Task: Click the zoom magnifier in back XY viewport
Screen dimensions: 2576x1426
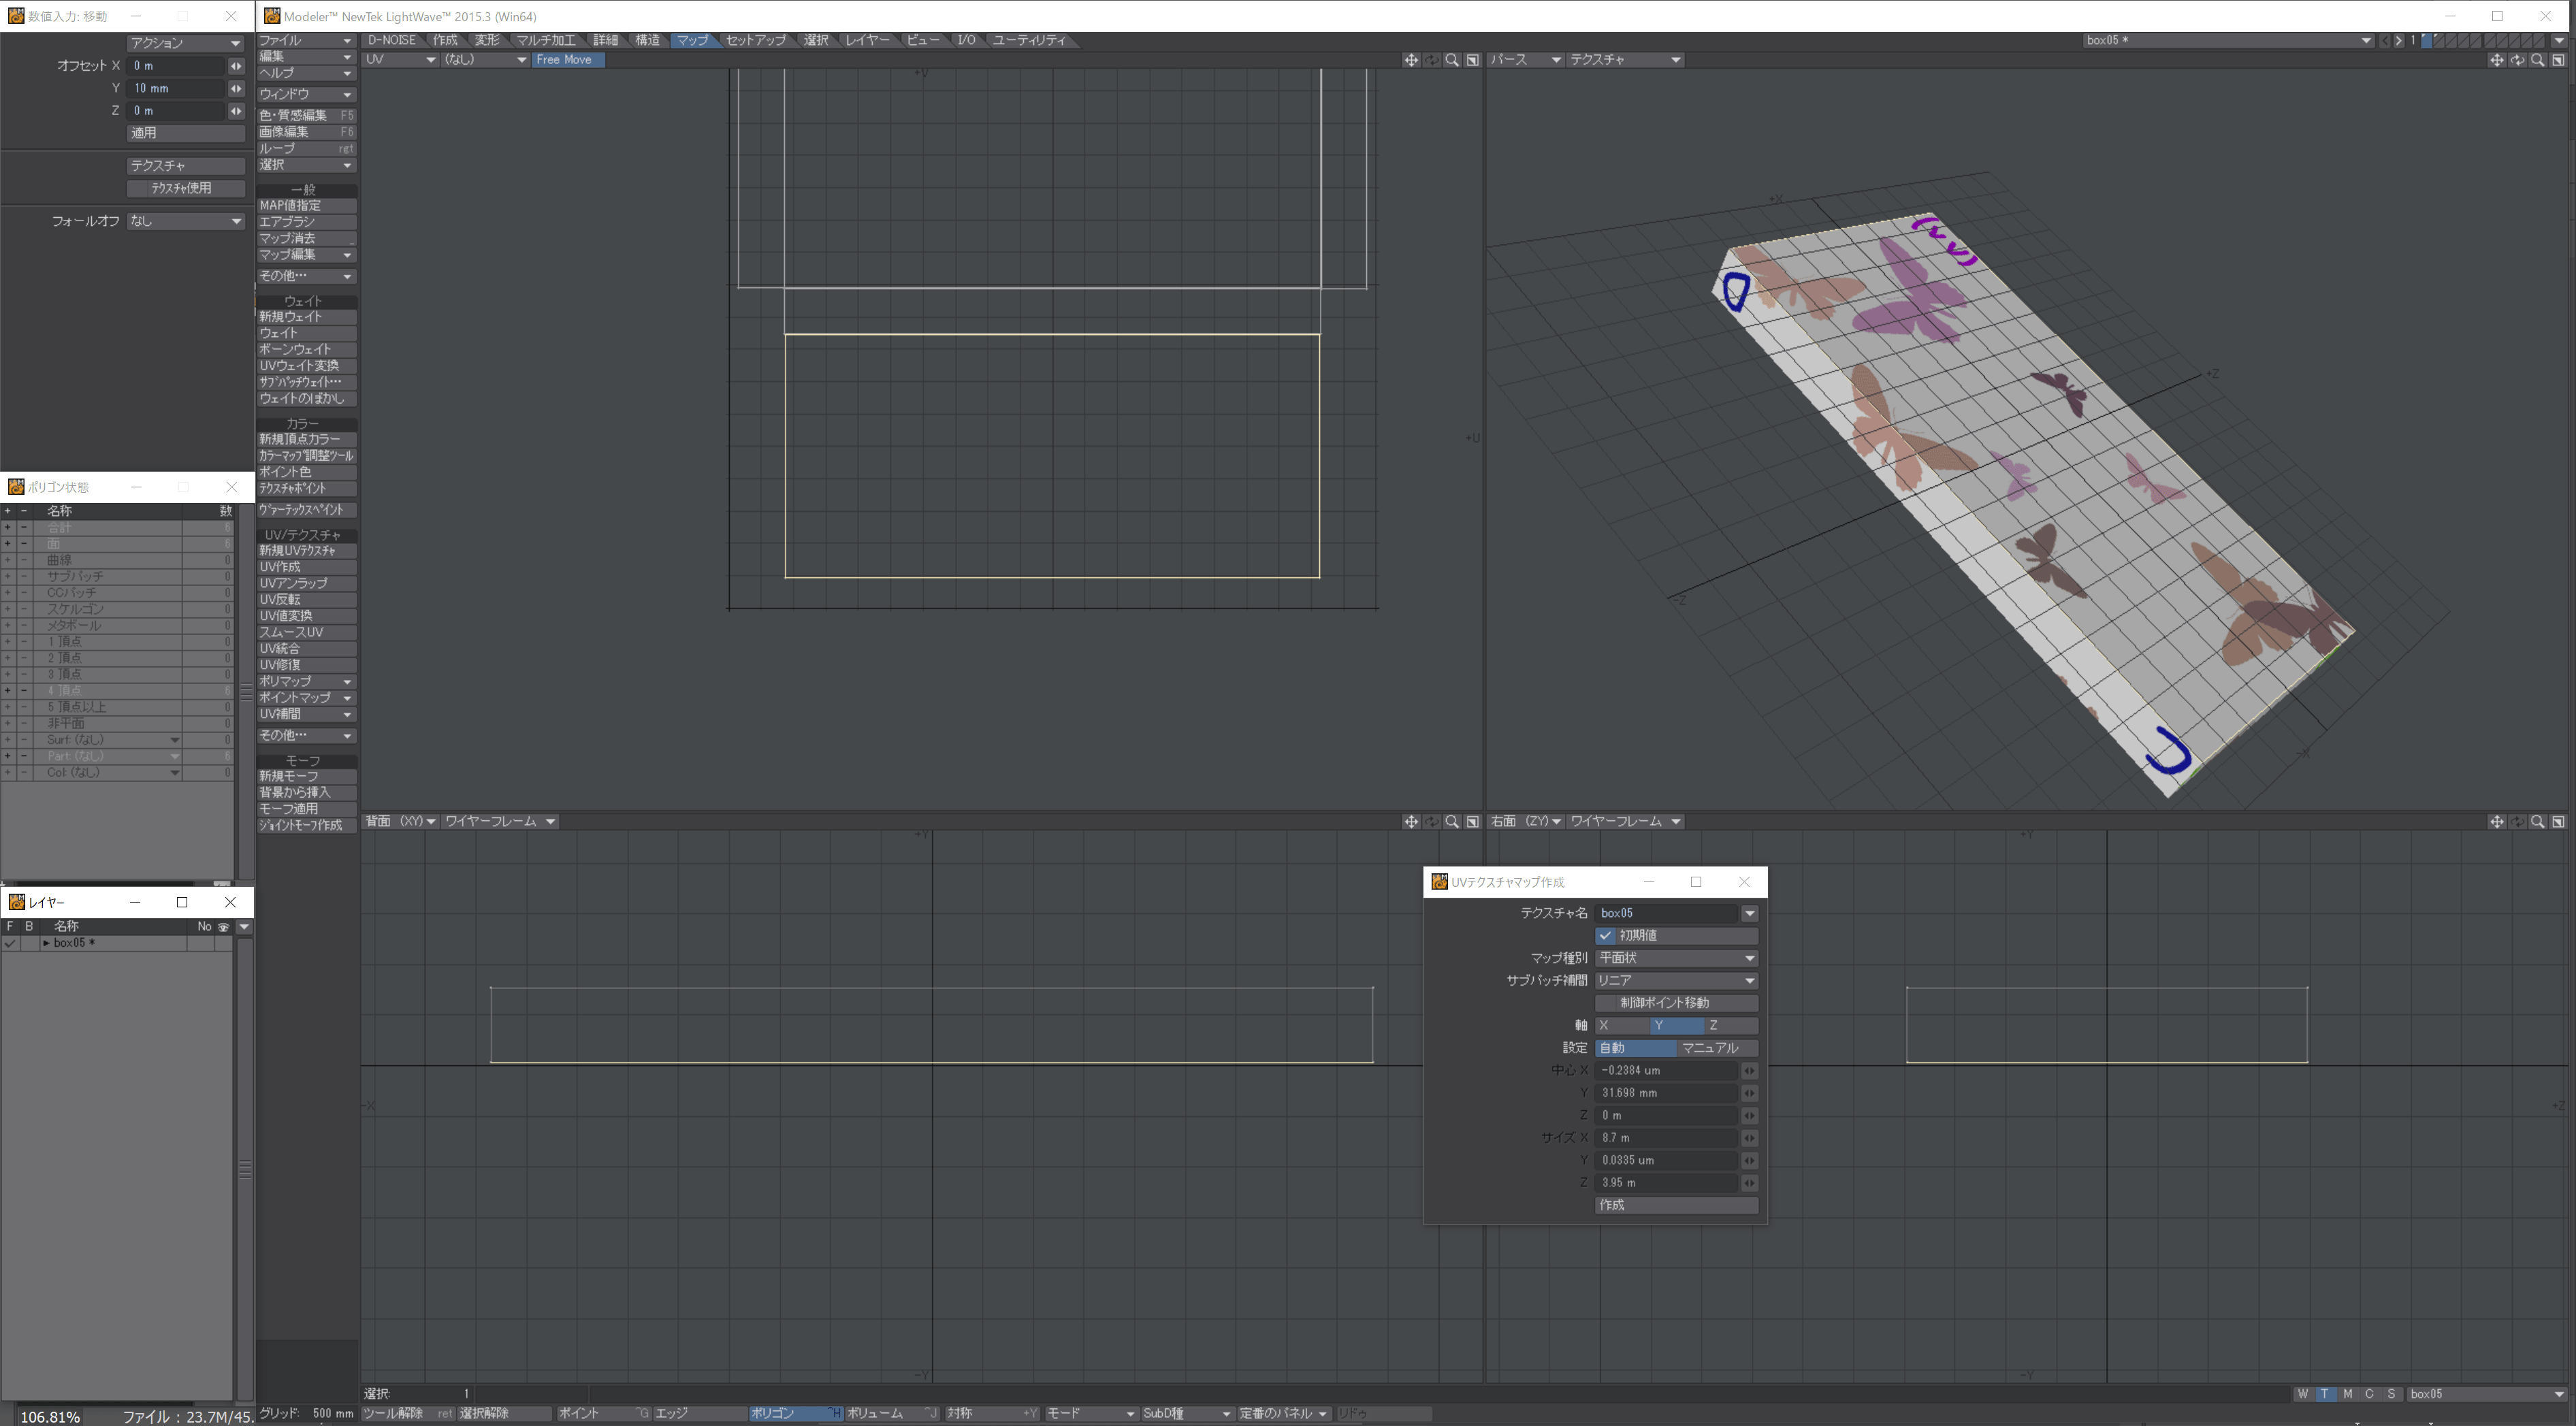Action: point(1451,822)
